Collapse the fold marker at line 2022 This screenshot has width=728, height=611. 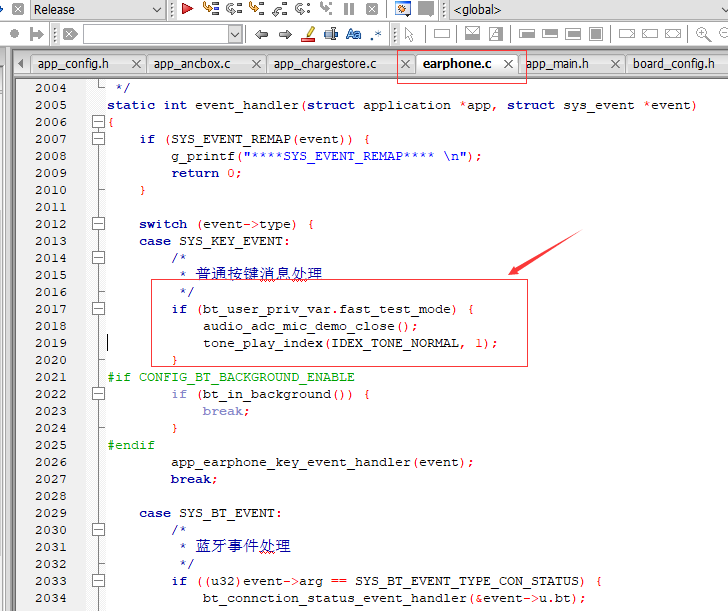pyautogui.click(x=98, y=394)
